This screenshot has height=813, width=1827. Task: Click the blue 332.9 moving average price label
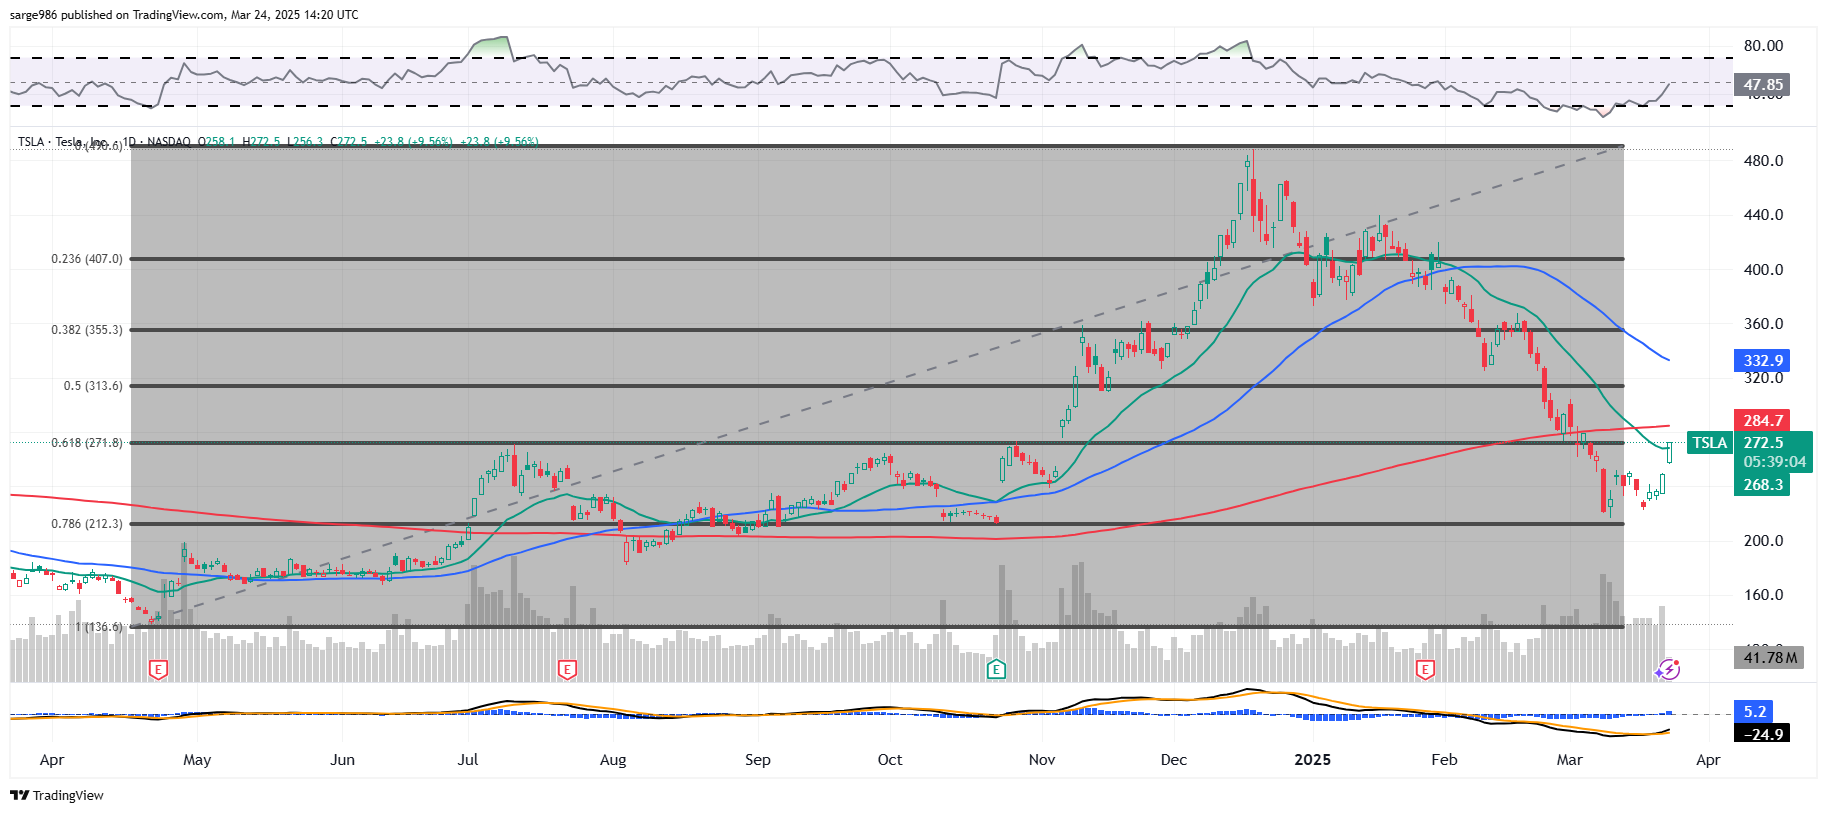coord(1763,361)
